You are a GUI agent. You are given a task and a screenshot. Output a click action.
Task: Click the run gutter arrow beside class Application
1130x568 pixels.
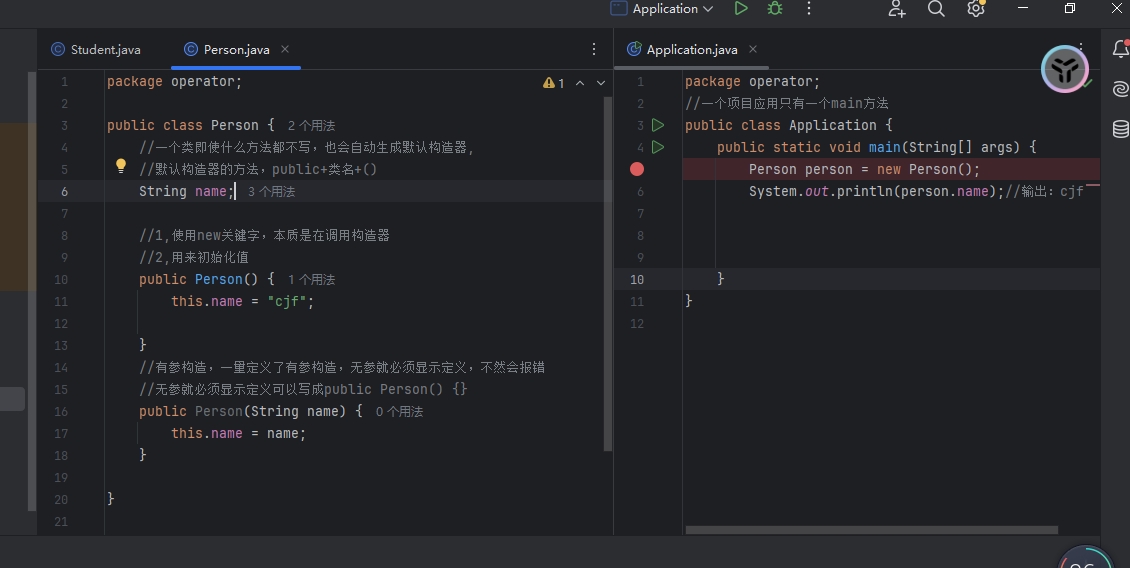click(657, 125)
